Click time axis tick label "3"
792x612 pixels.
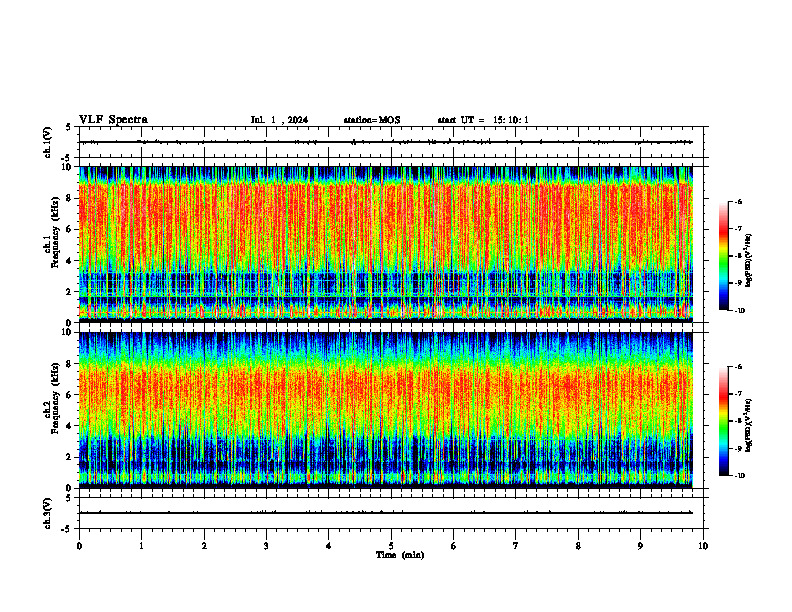click(x=266, y=546)
